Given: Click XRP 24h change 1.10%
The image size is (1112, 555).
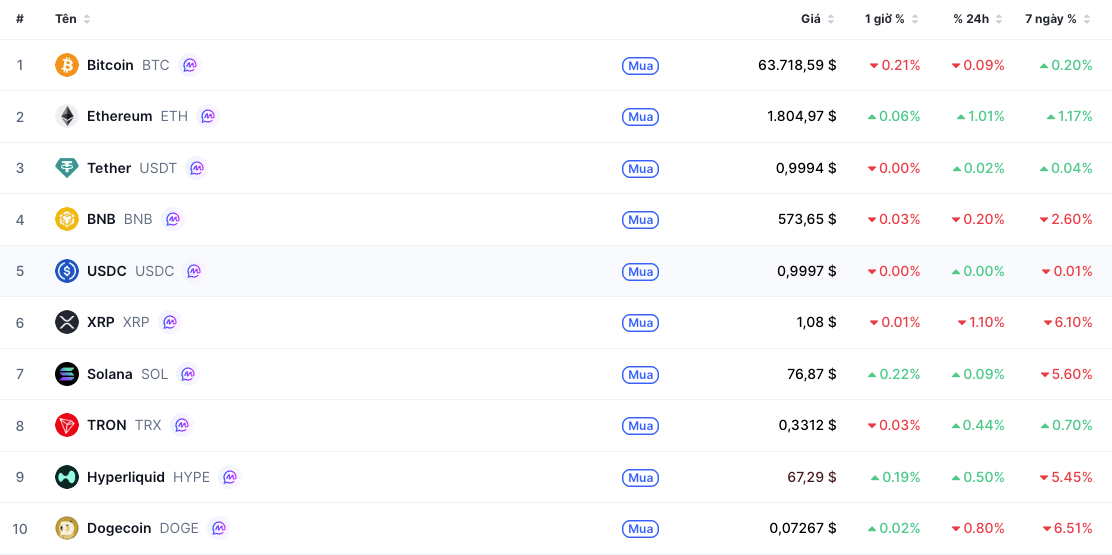Looking at the screenshot, I should tap(981, 323).
